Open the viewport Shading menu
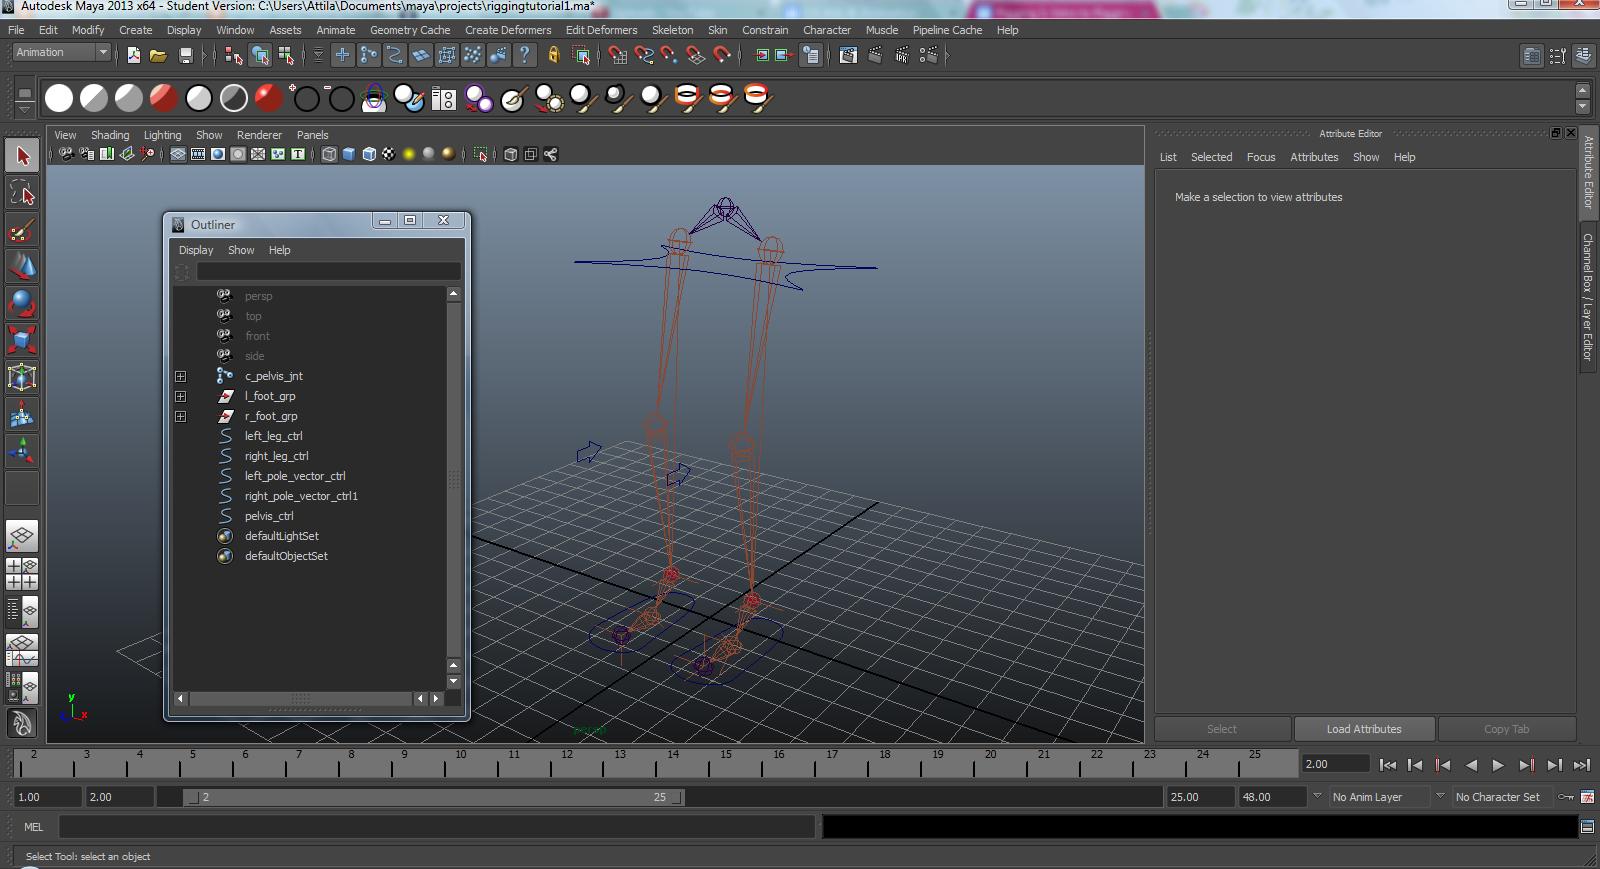The width and height of the screenshot is (1600, 869). [x=110, y=135]
